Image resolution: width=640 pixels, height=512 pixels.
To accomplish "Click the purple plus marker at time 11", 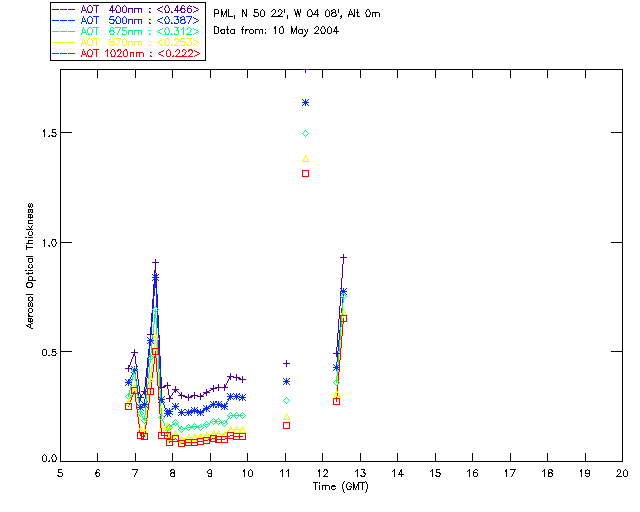I will [287, 363].
